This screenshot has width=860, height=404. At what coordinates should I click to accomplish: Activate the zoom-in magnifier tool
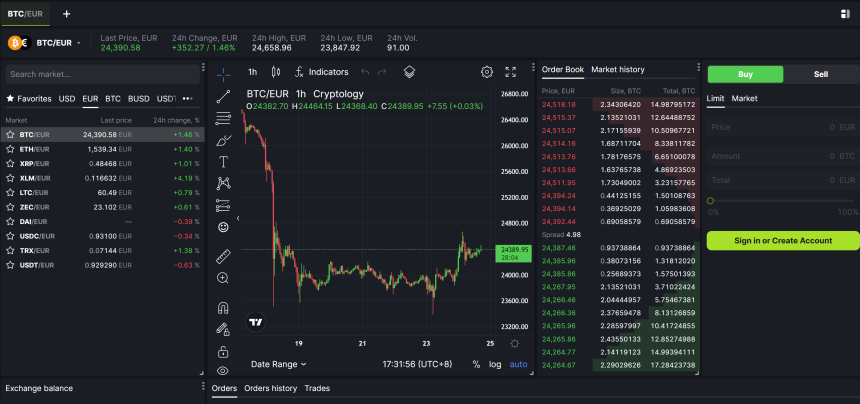[223, 278]
